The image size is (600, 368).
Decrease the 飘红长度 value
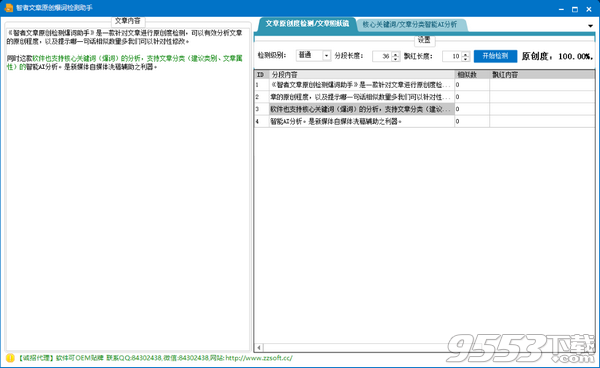(x=465, y=59)
